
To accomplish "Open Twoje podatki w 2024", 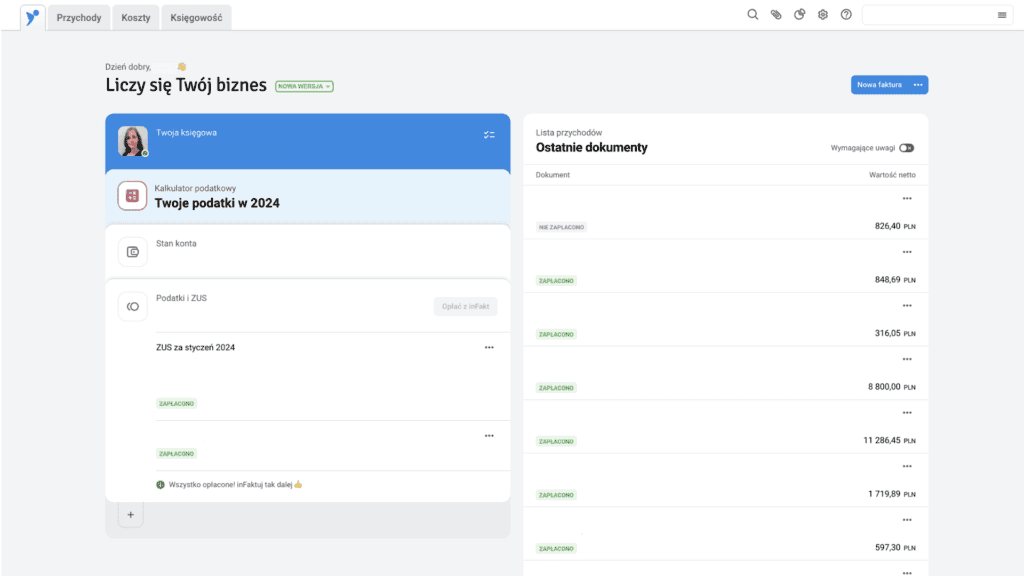I will click(217, 203).
